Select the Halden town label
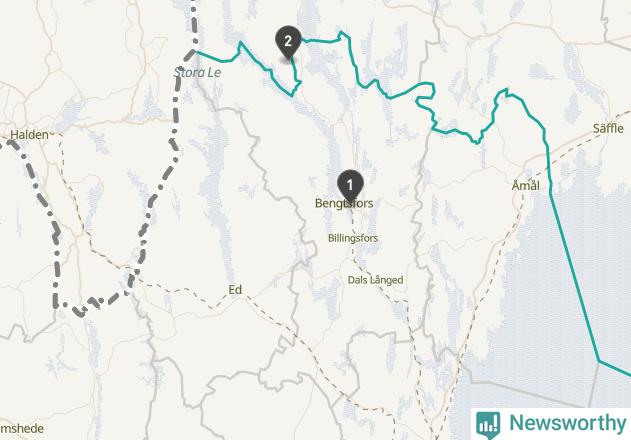This screenshot has height=440, width=631. (29, 135)
